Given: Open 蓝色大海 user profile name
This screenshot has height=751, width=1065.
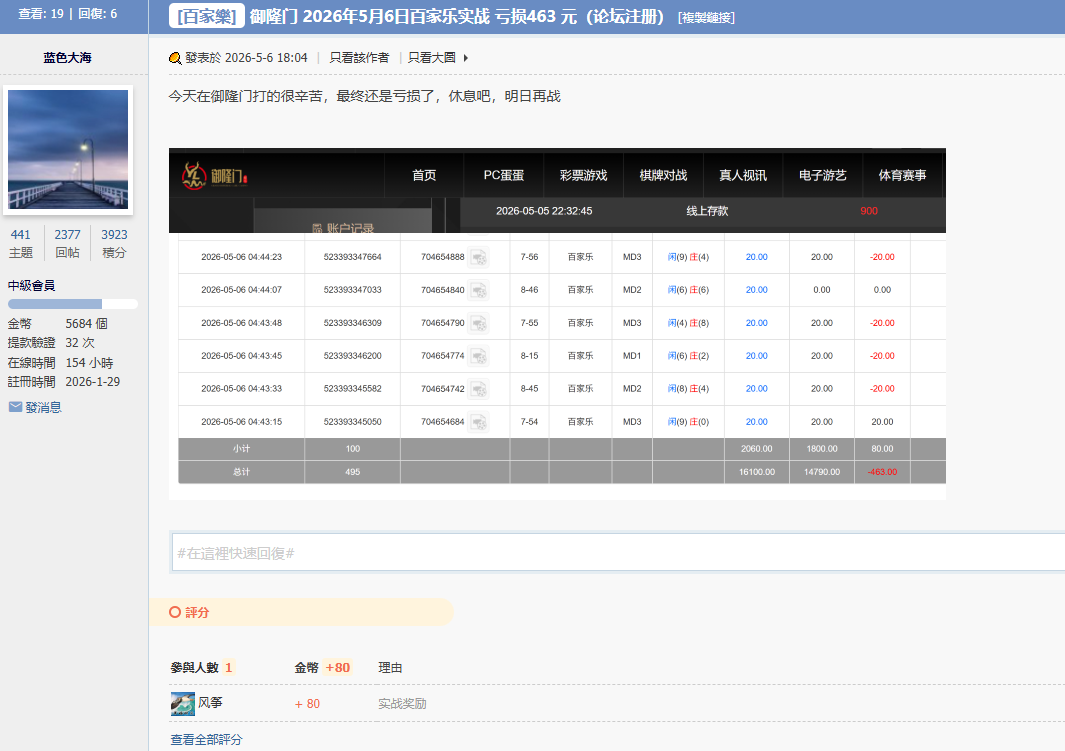Looking at the screenshot, I should click(x=67, y=58).
